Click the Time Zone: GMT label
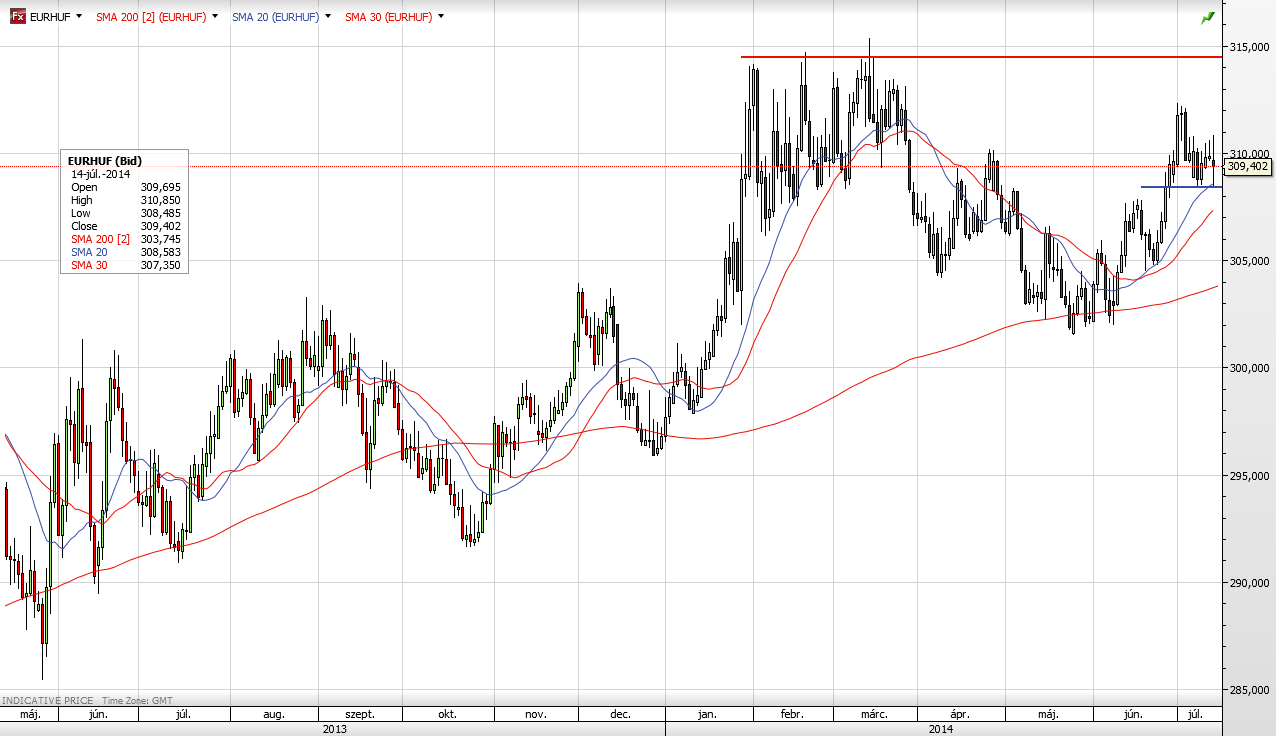 [x=137, y=701]
